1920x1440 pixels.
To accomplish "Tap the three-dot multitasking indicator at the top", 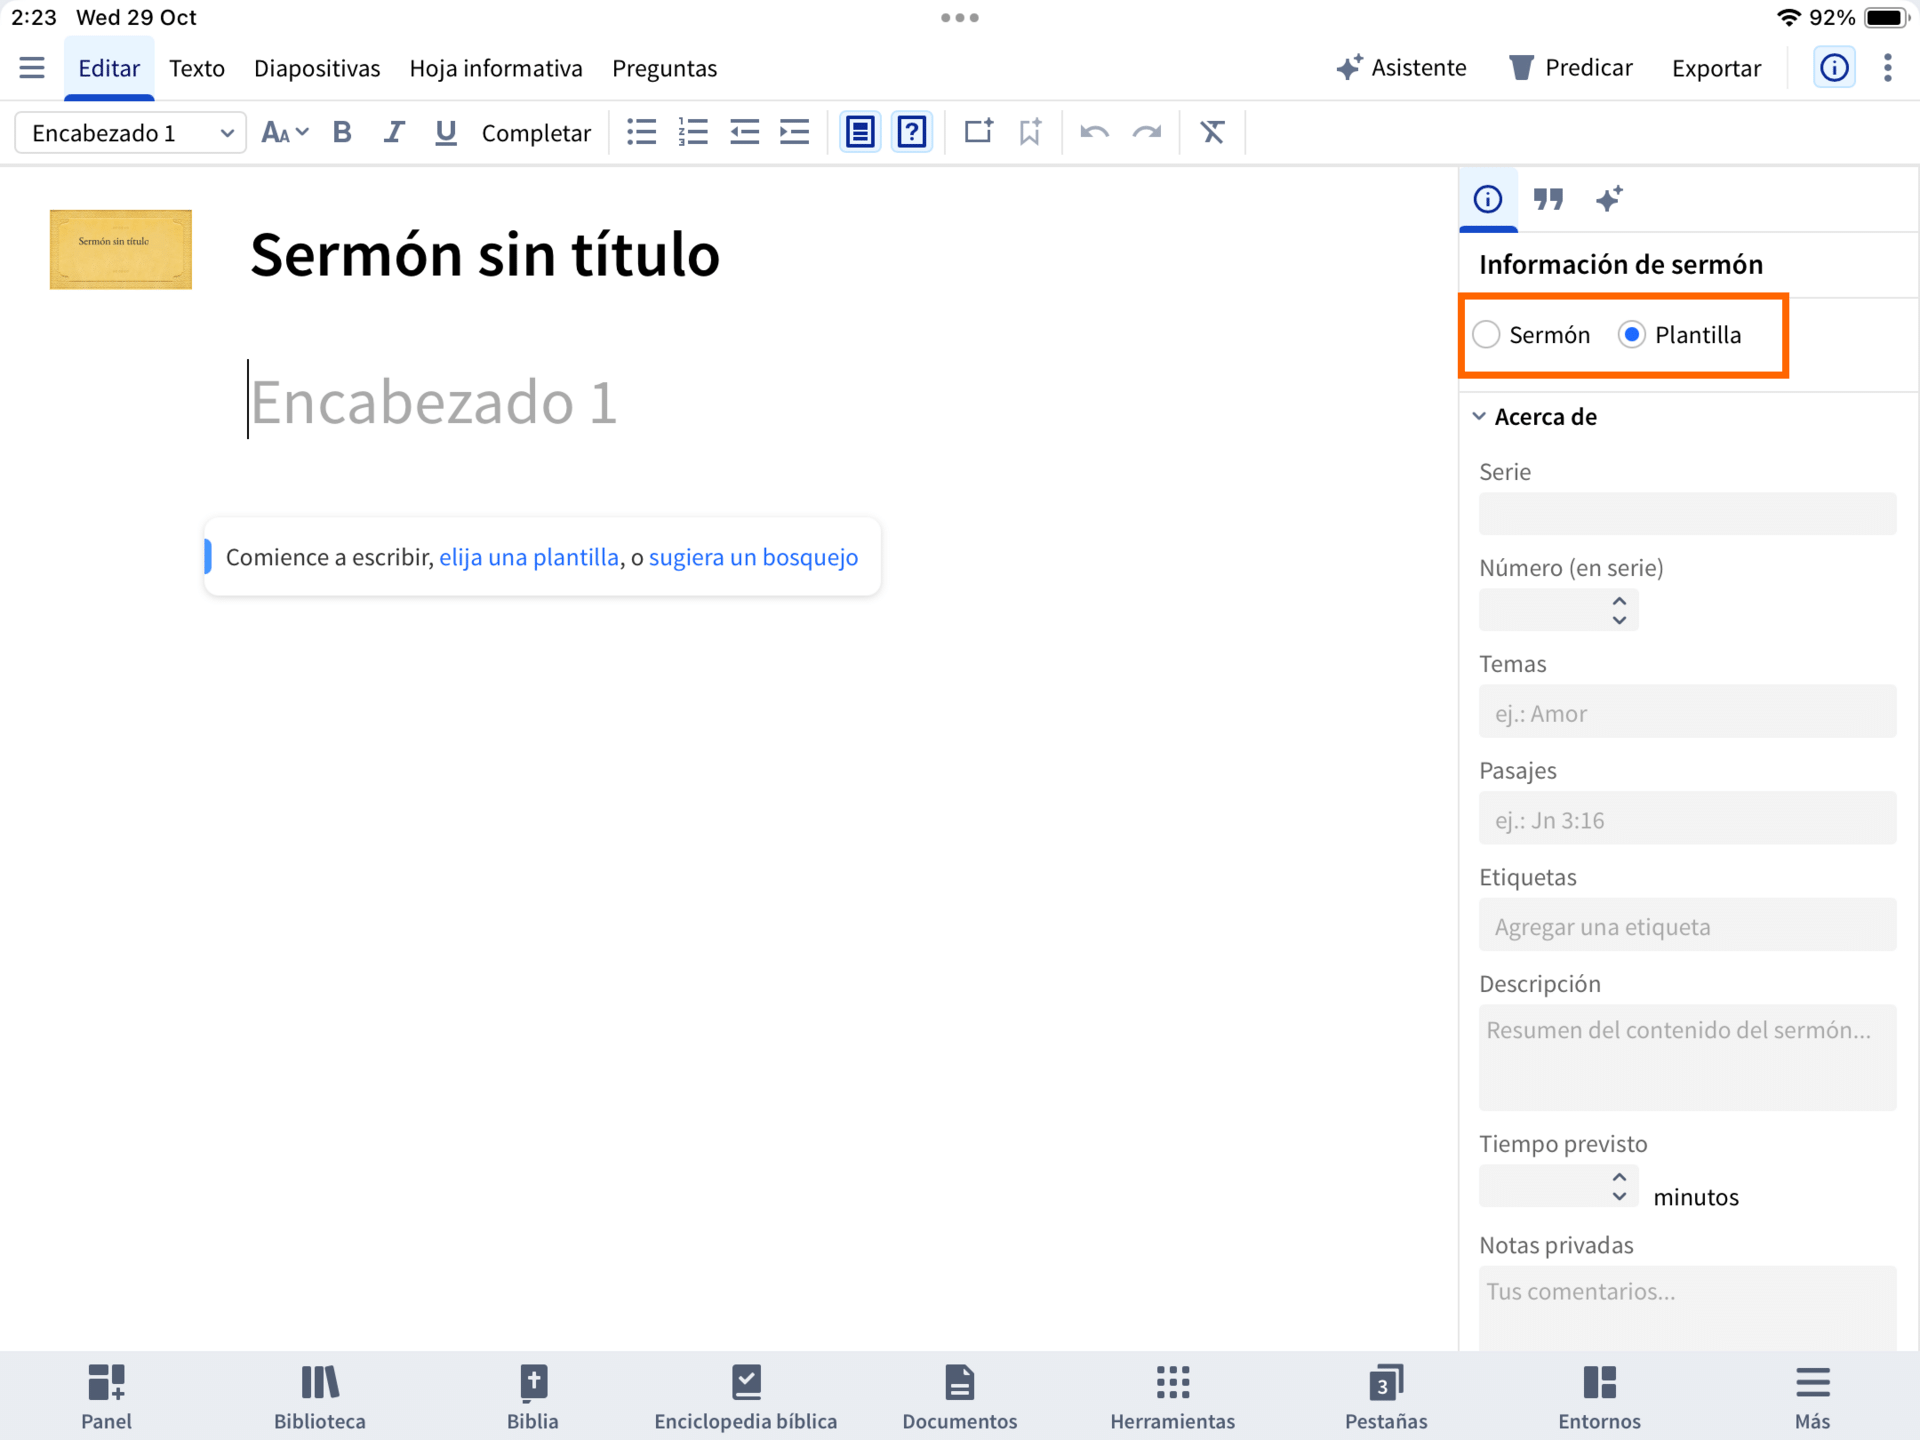I will point(960,17).
